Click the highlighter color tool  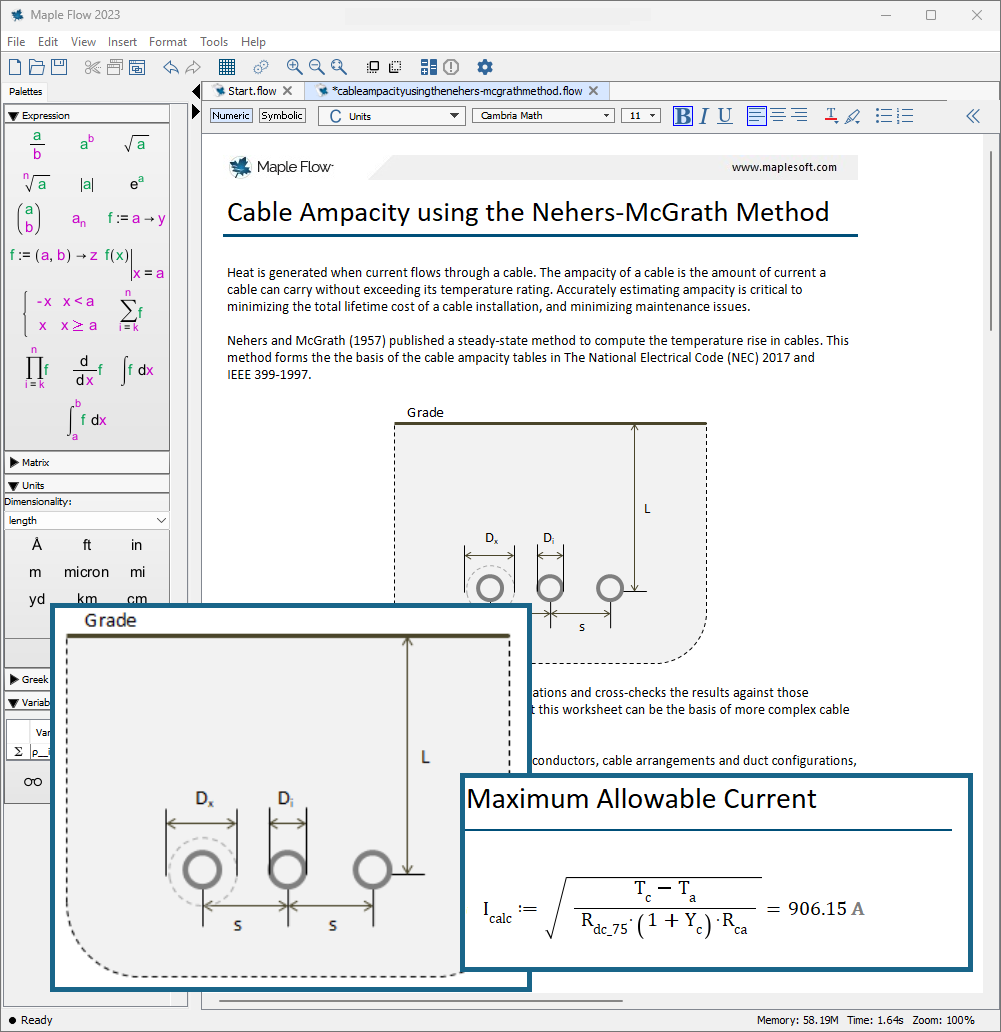tap(852, 116)
